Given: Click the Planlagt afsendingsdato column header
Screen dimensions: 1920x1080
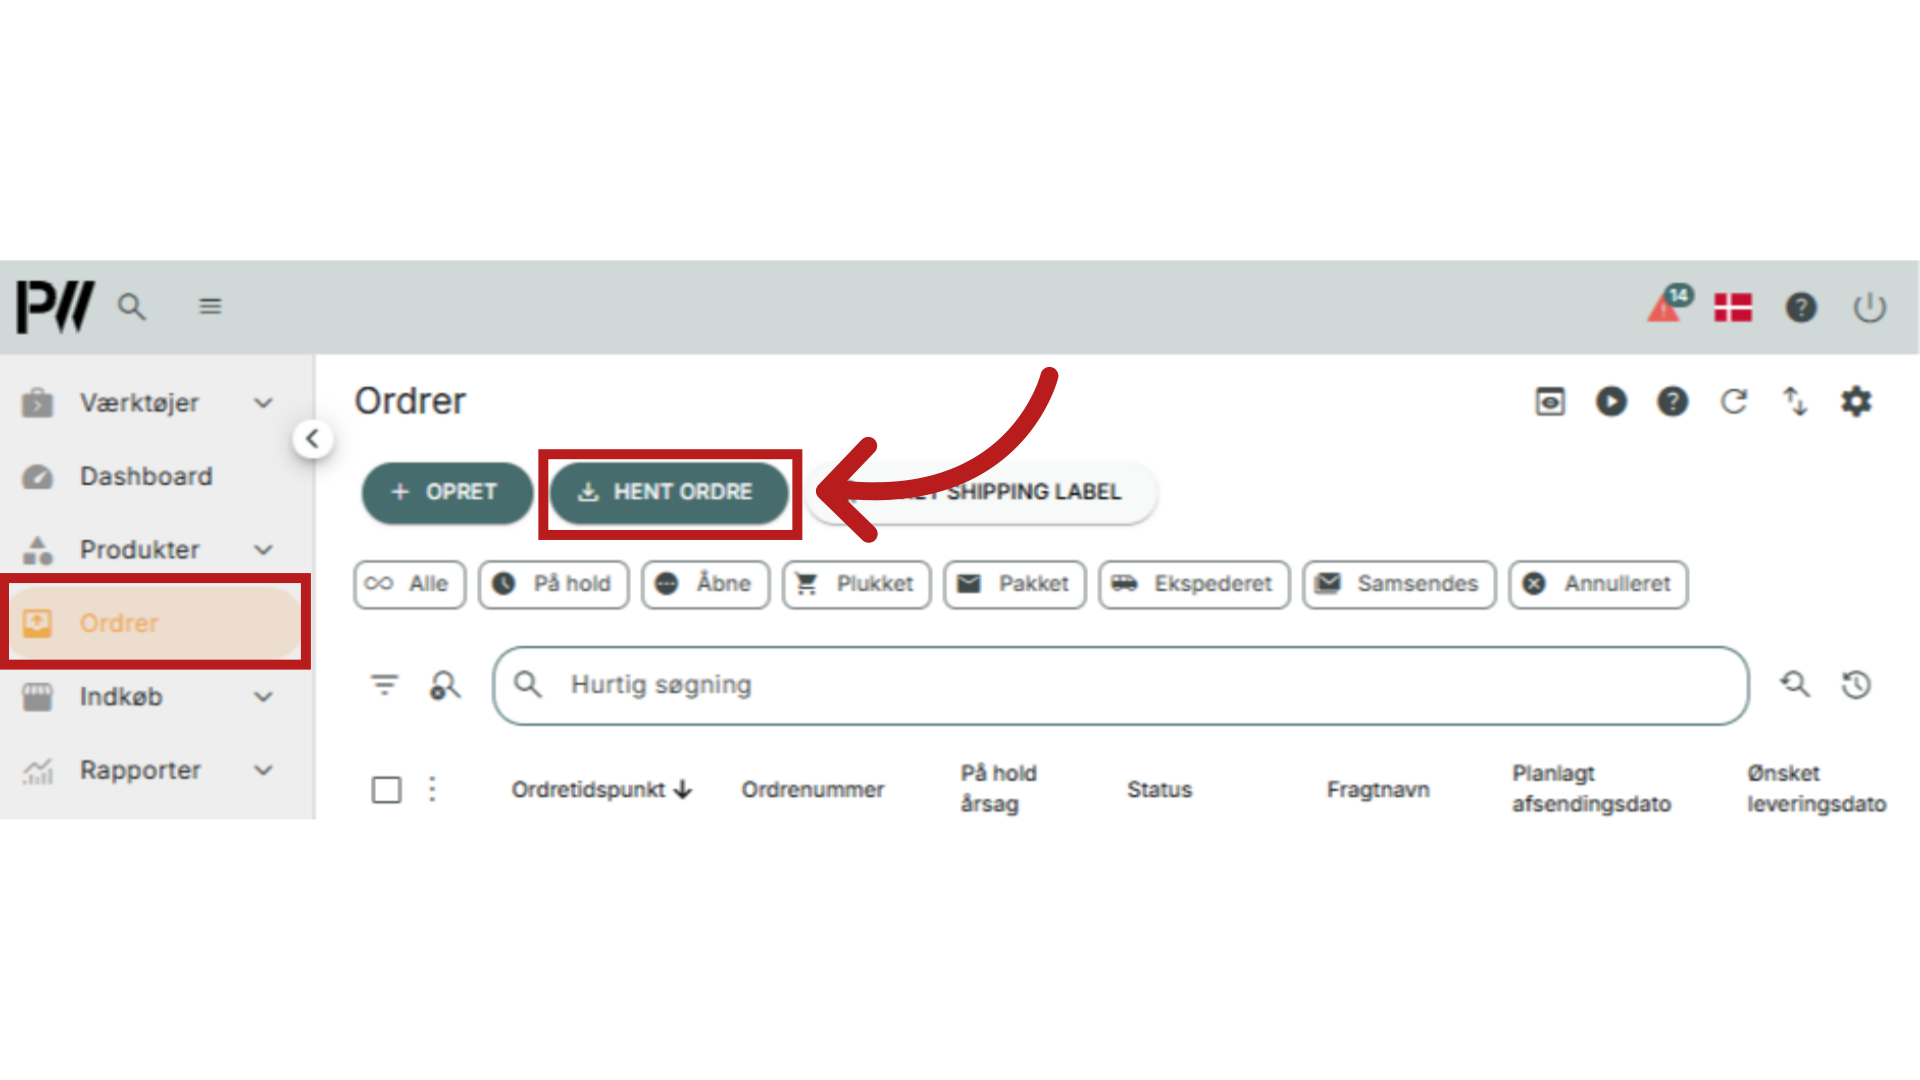Looking at the screenshot, I should click(x=1591, y=788).
